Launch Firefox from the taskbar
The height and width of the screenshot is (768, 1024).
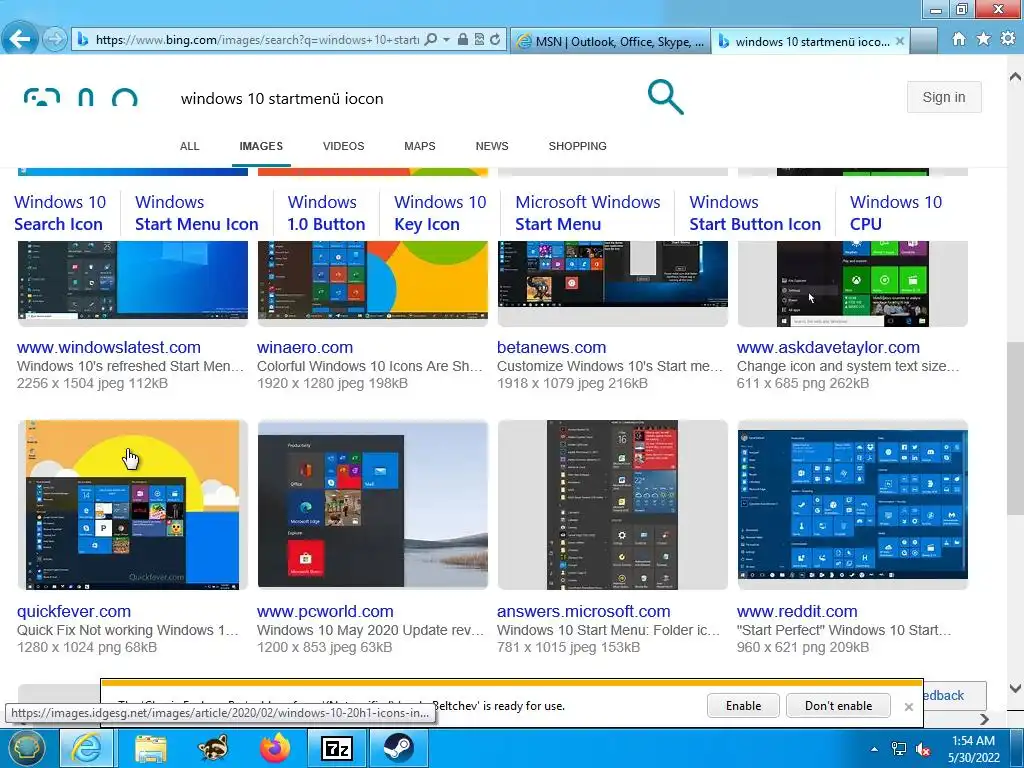click(x=275, y=748)
